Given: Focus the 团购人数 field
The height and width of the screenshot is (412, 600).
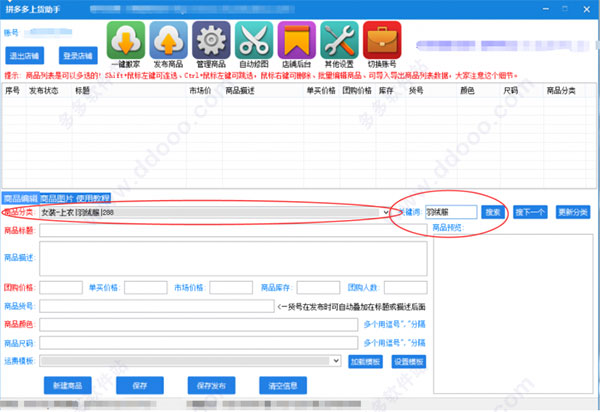Looking at the screenshot, I should [406, 287].
